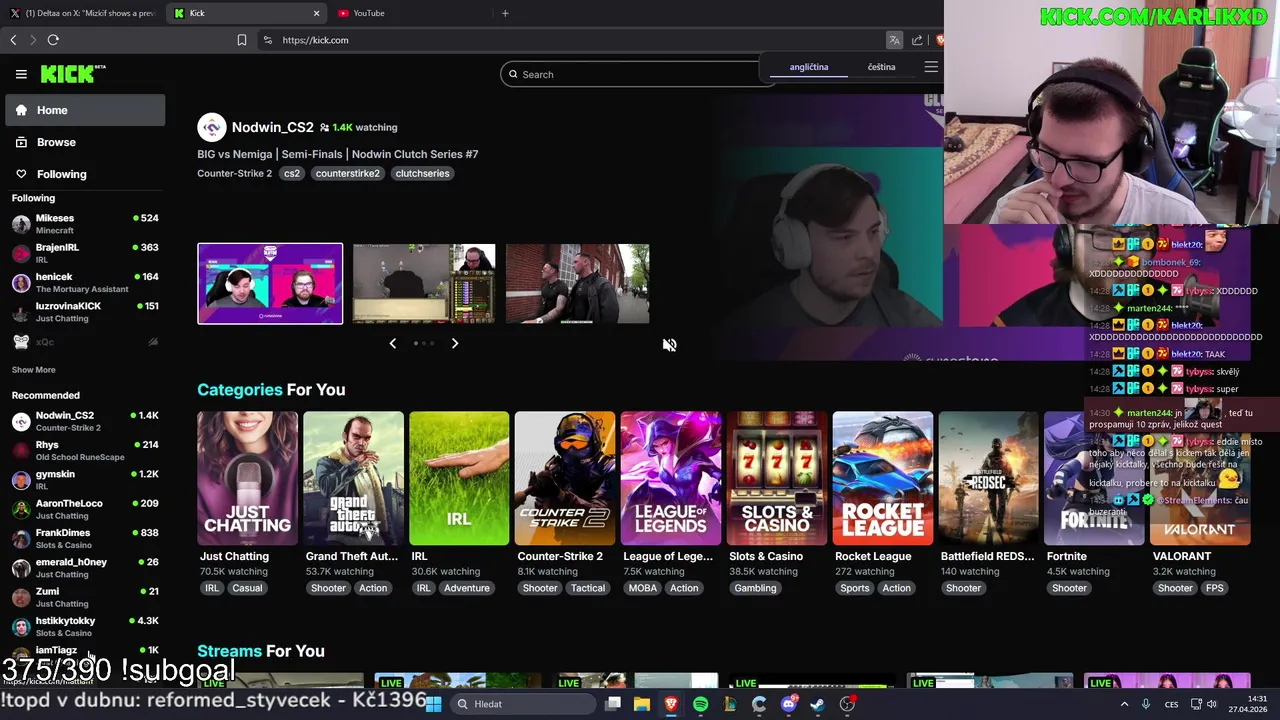Click the share icon in address bar
1280x720 pixels.
point(917,40)
